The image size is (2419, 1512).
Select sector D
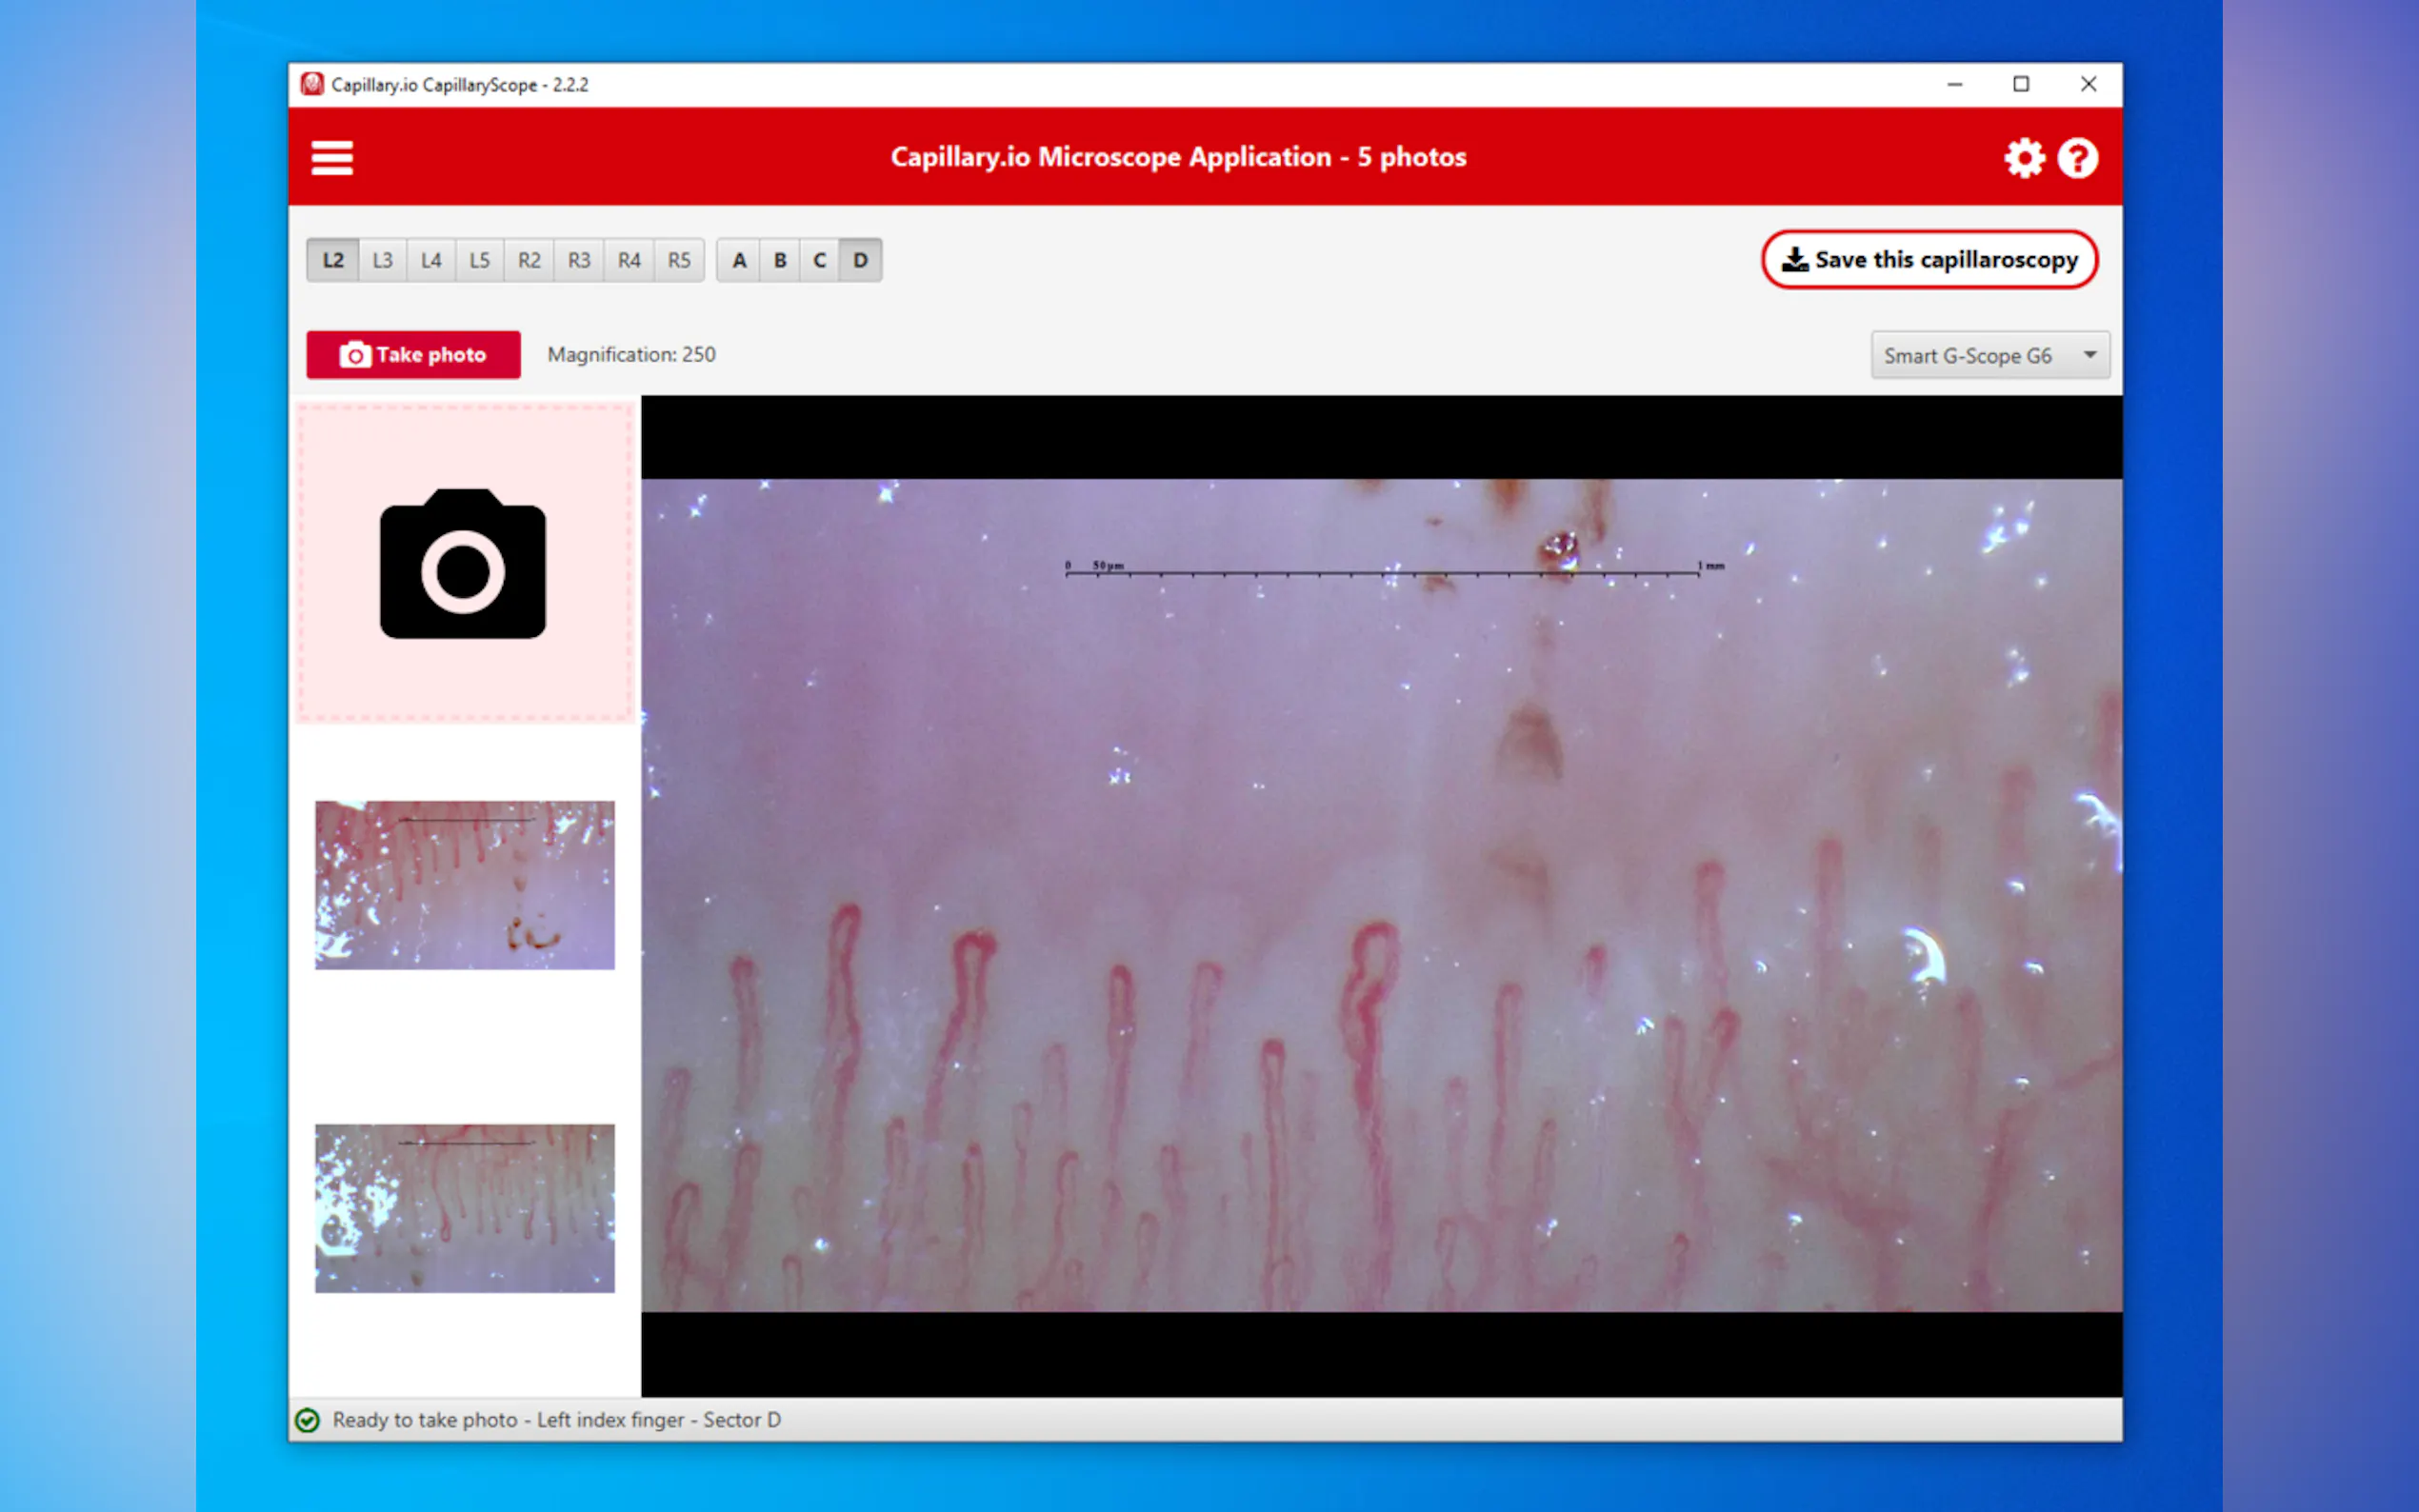[x=860, y=260]
